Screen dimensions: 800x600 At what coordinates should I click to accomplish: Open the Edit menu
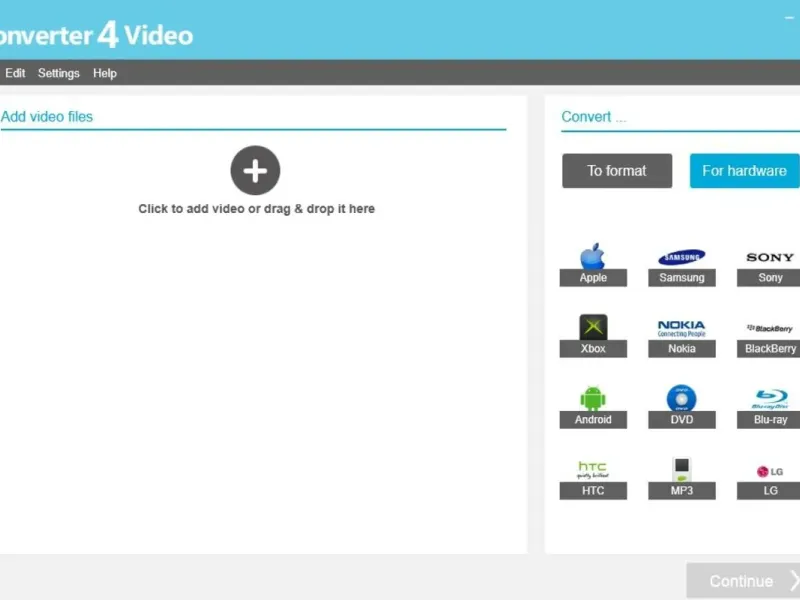coord(15,73)
